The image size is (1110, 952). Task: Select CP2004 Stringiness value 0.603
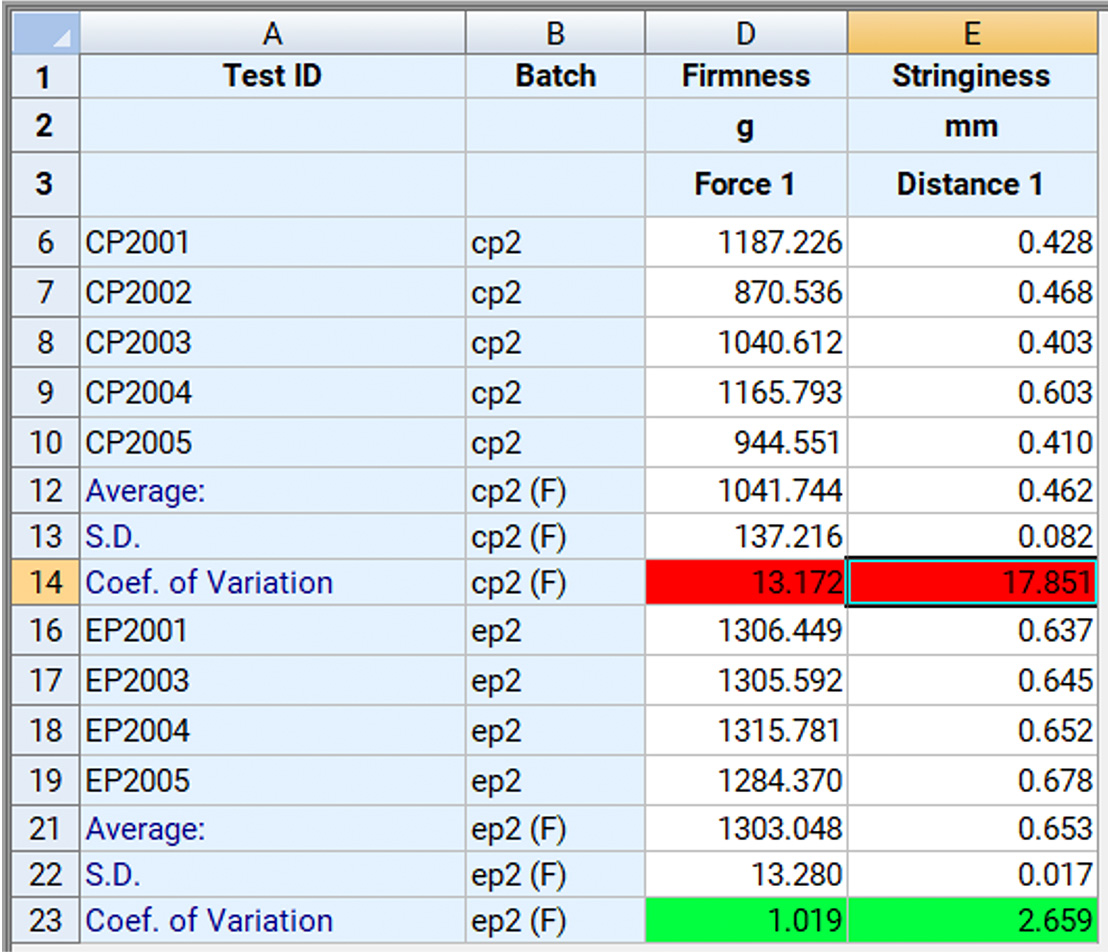971,392
